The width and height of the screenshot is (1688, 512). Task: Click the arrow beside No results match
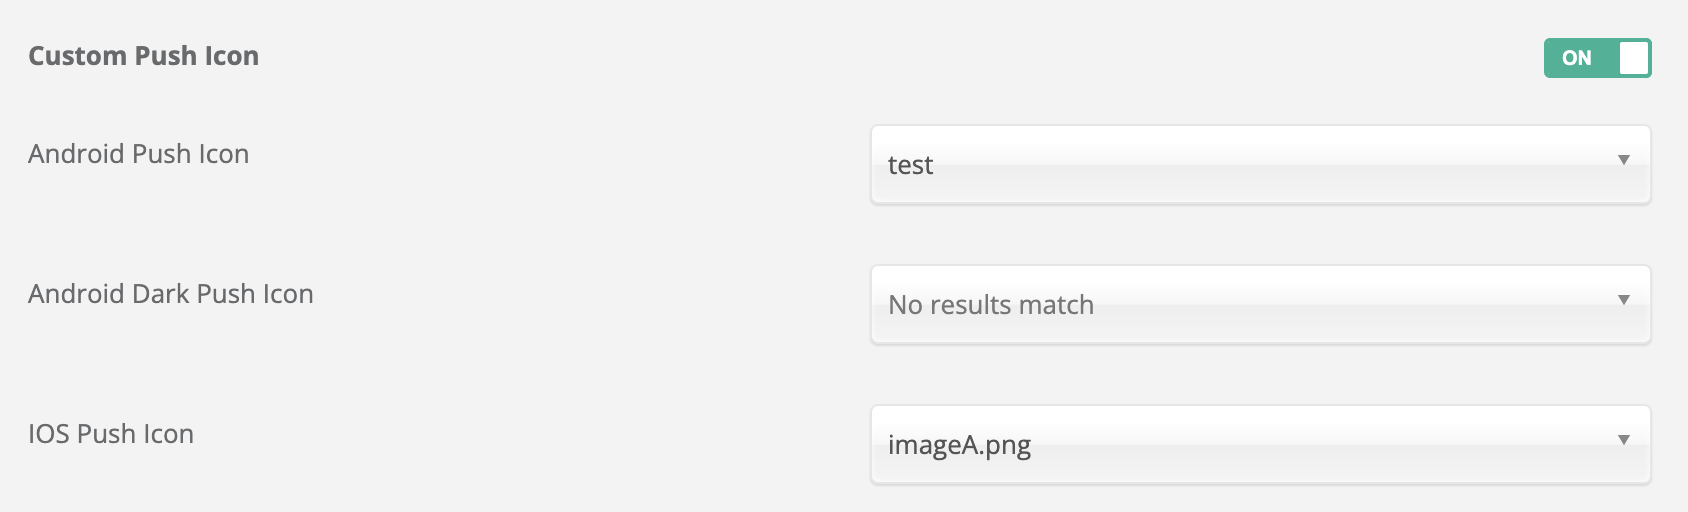click(x=1624, y=300)
